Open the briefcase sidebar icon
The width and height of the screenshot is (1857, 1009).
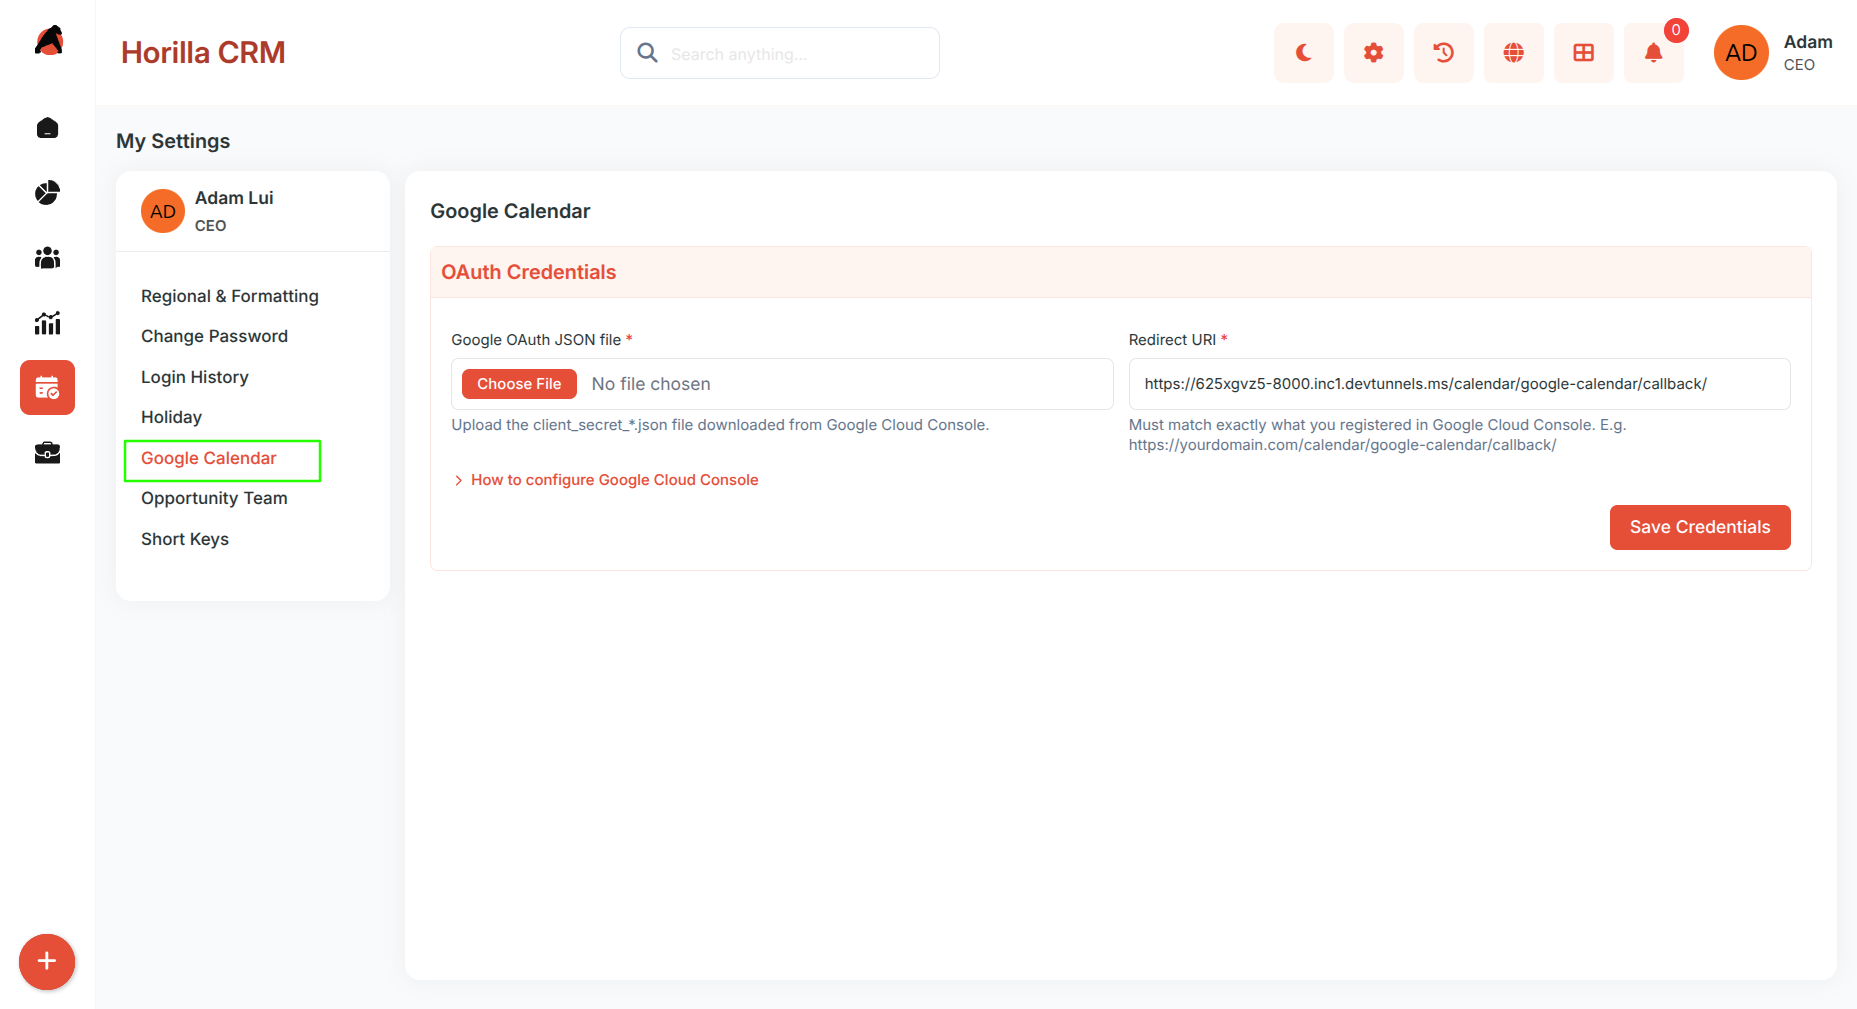coord(47,453)
